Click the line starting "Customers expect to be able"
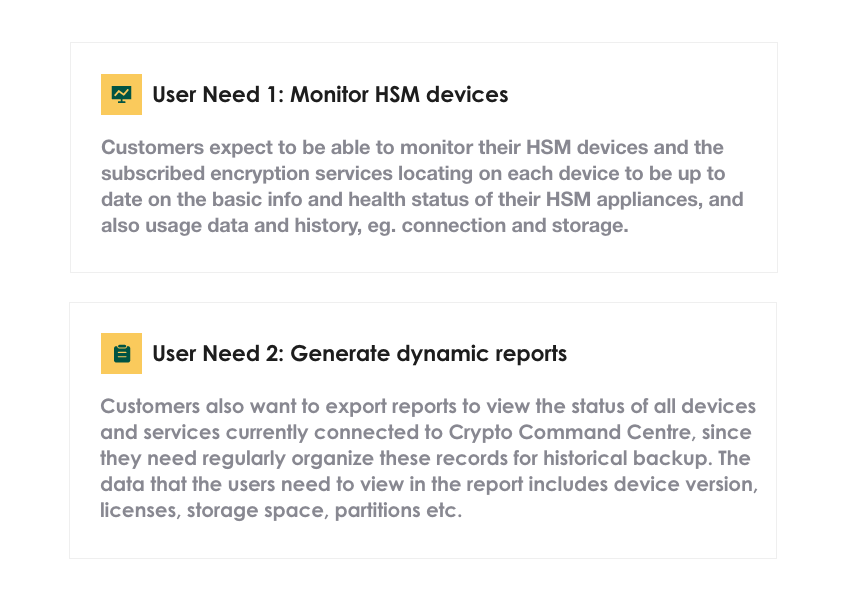846x603 pixels. tap(412, 147)
